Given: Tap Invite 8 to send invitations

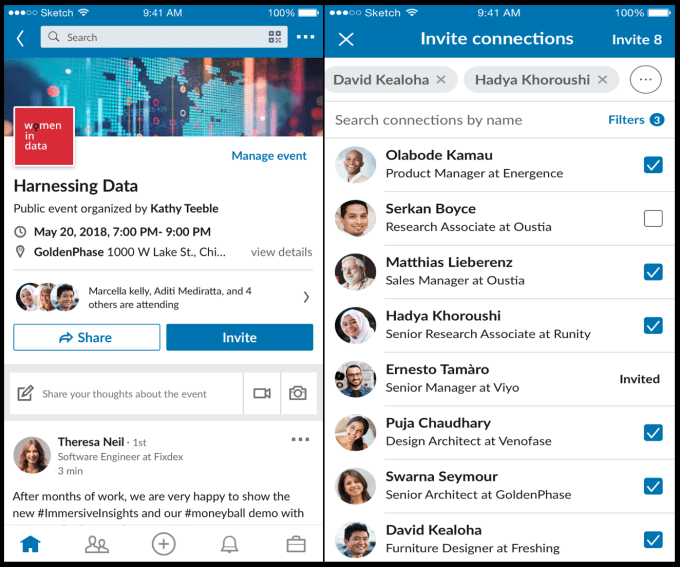Looking at the screenshot, I should tap(637, 39).
